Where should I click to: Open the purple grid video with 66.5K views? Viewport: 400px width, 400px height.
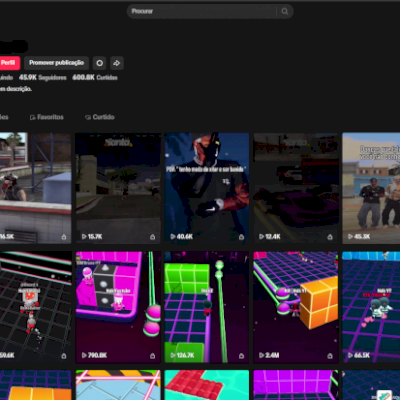pyautogui.click(x=371, y=307)
